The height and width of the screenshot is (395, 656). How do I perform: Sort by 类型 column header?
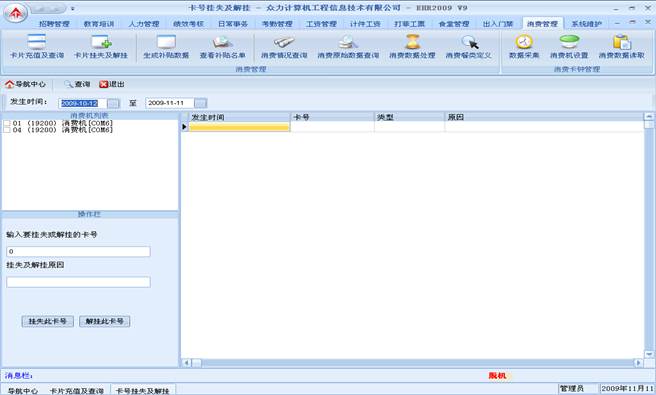410,118
